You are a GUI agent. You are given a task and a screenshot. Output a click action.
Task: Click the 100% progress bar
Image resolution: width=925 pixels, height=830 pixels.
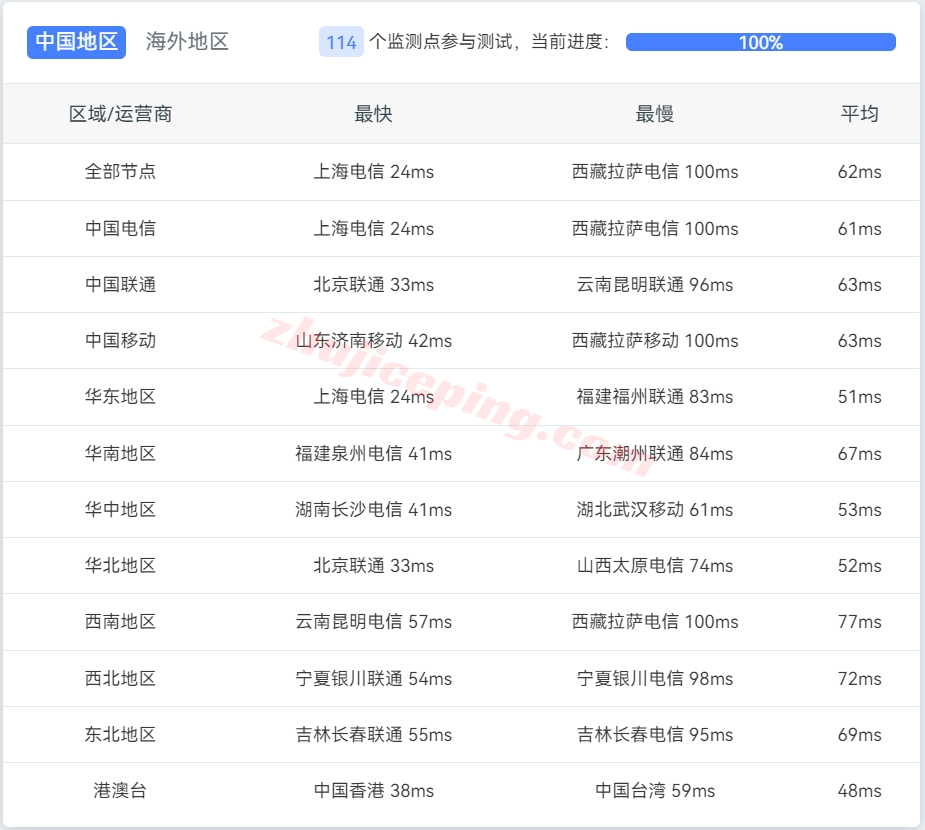760,42
